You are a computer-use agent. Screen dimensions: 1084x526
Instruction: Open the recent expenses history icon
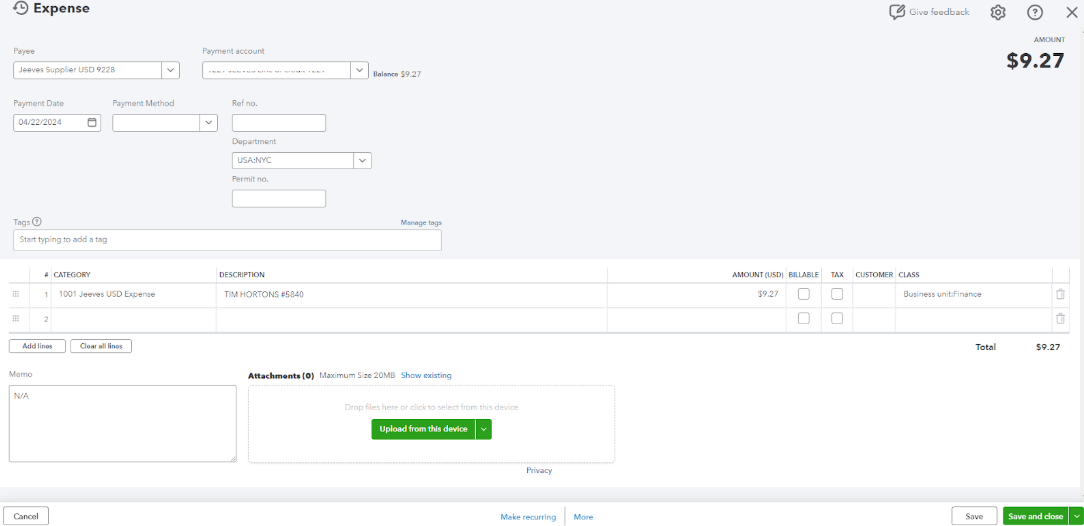(x=20, y=9)
